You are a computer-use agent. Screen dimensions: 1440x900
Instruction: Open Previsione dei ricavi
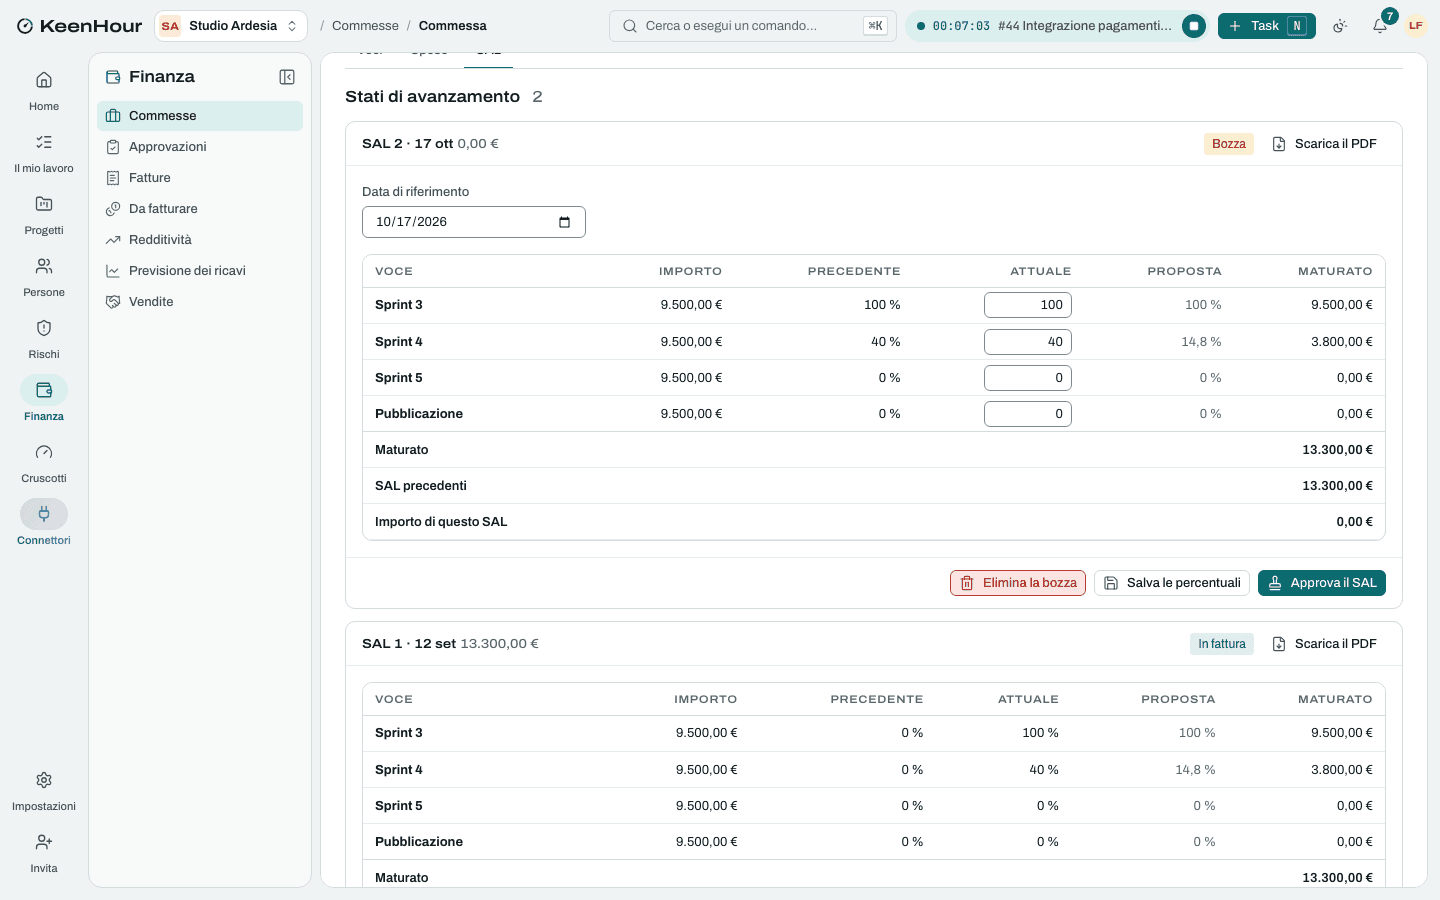[x=200, y=271]
